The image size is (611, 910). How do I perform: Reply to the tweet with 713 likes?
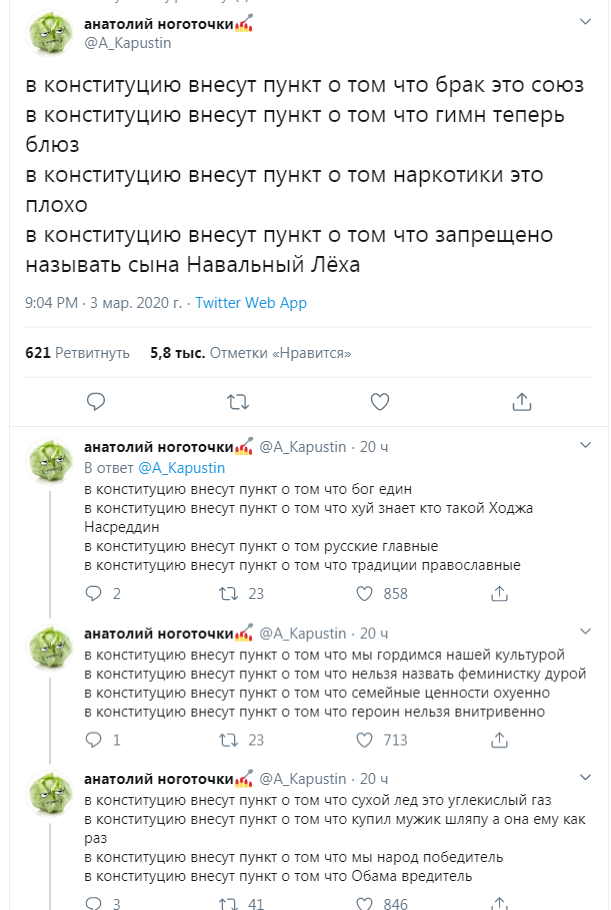tap(93, 740)
